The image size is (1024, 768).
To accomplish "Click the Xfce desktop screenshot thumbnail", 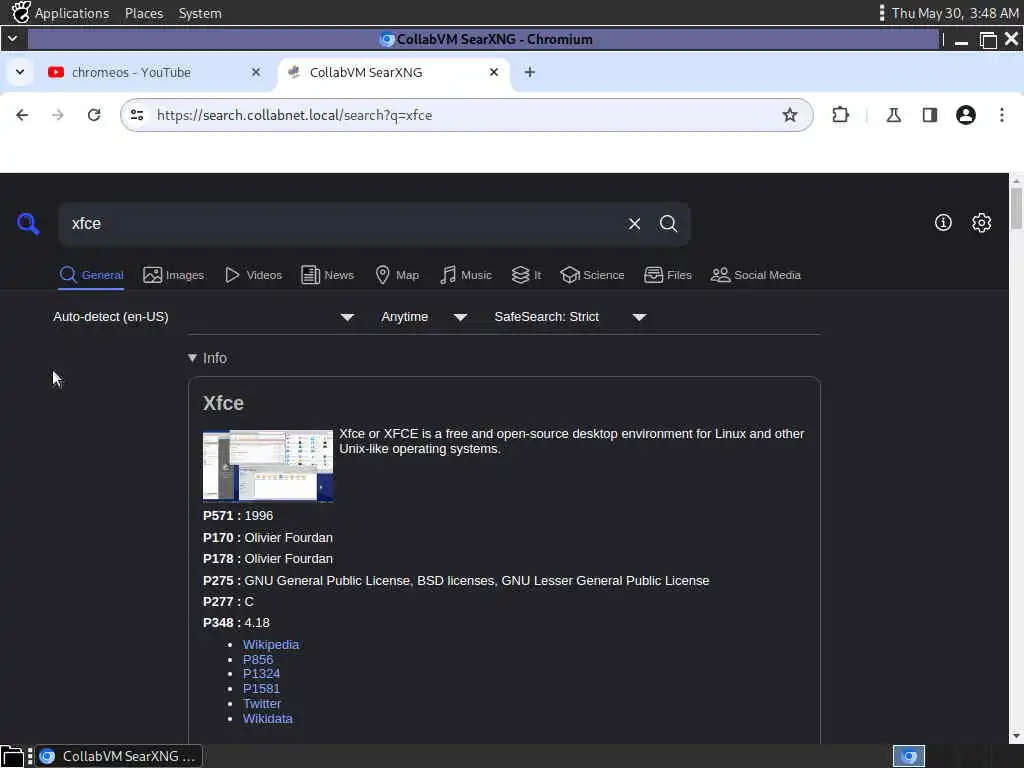I will [268, 466].
